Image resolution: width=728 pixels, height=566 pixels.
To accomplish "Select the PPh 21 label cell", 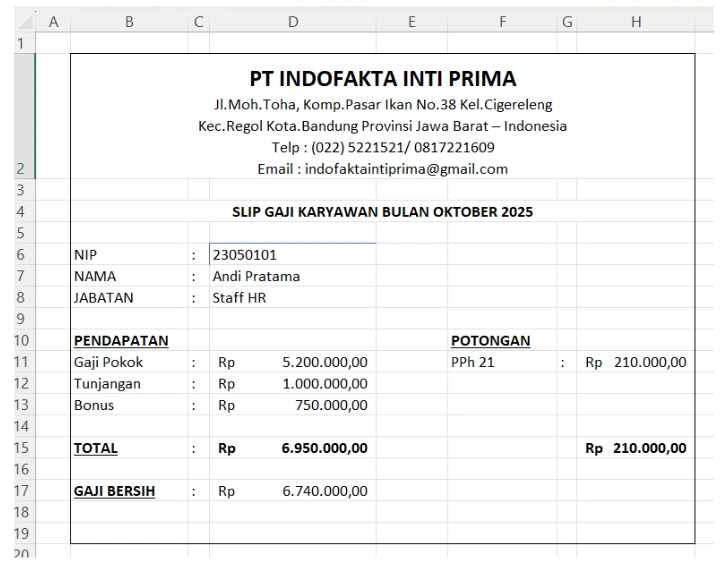I will coord(502,362).
